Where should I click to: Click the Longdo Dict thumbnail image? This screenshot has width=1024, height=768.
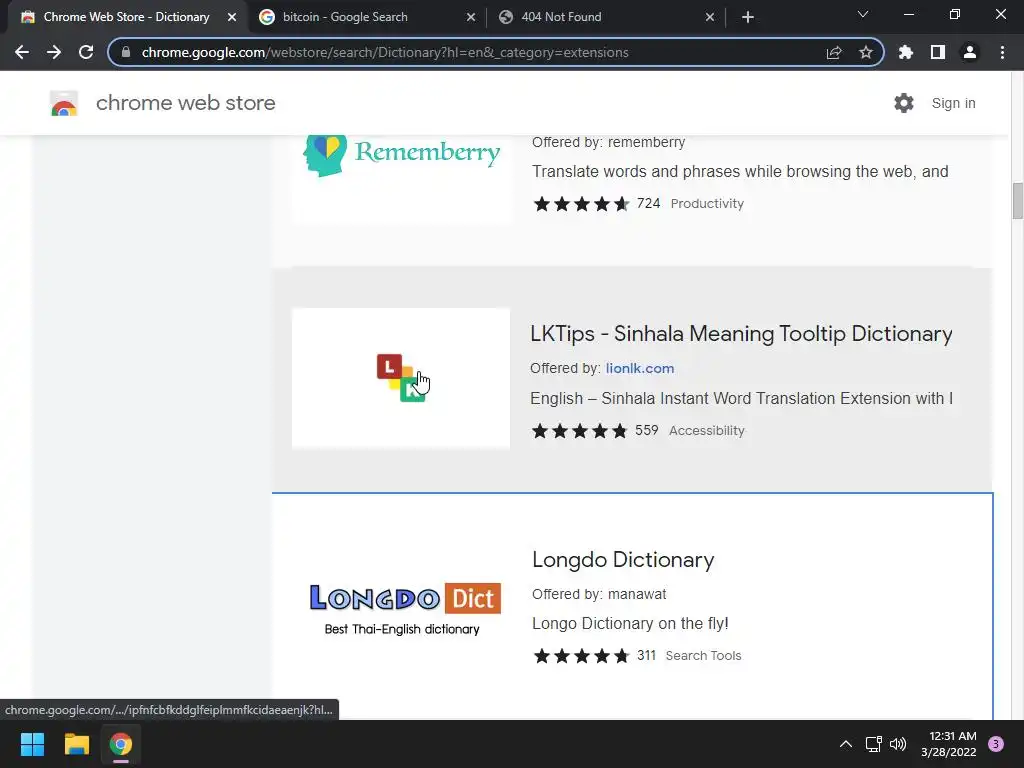(404, 608)
